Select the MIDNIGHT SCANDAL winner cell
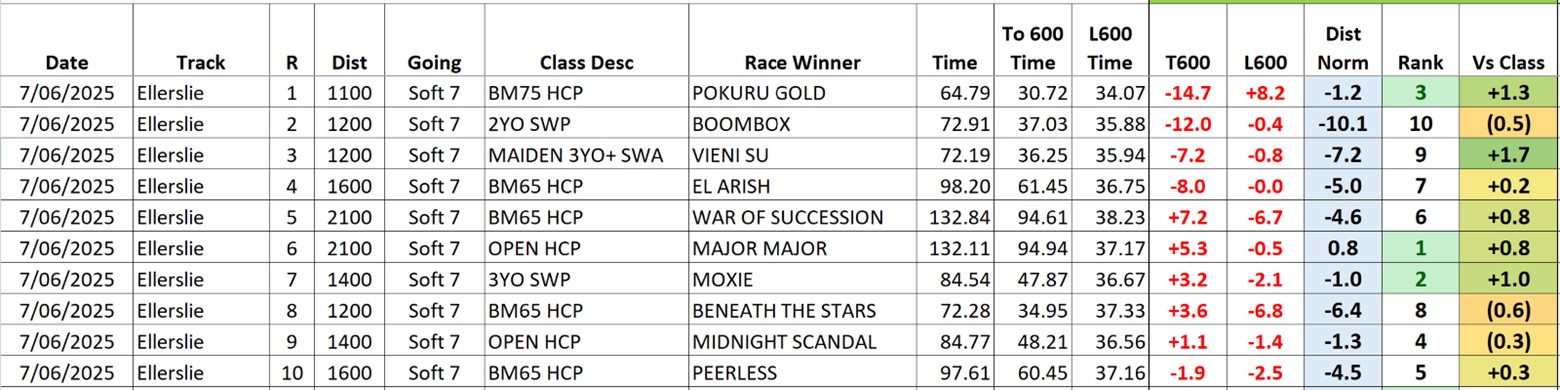This screenshot has width=1560, height=390. (788, 341)
